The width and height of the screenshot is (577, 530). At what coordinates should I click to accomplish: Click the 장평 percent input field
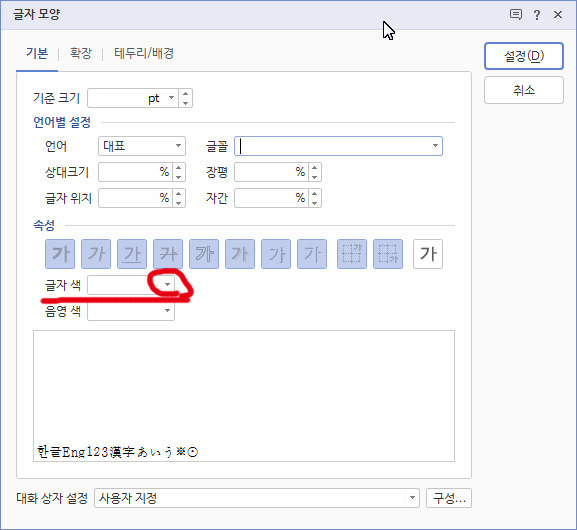[271, 172]
